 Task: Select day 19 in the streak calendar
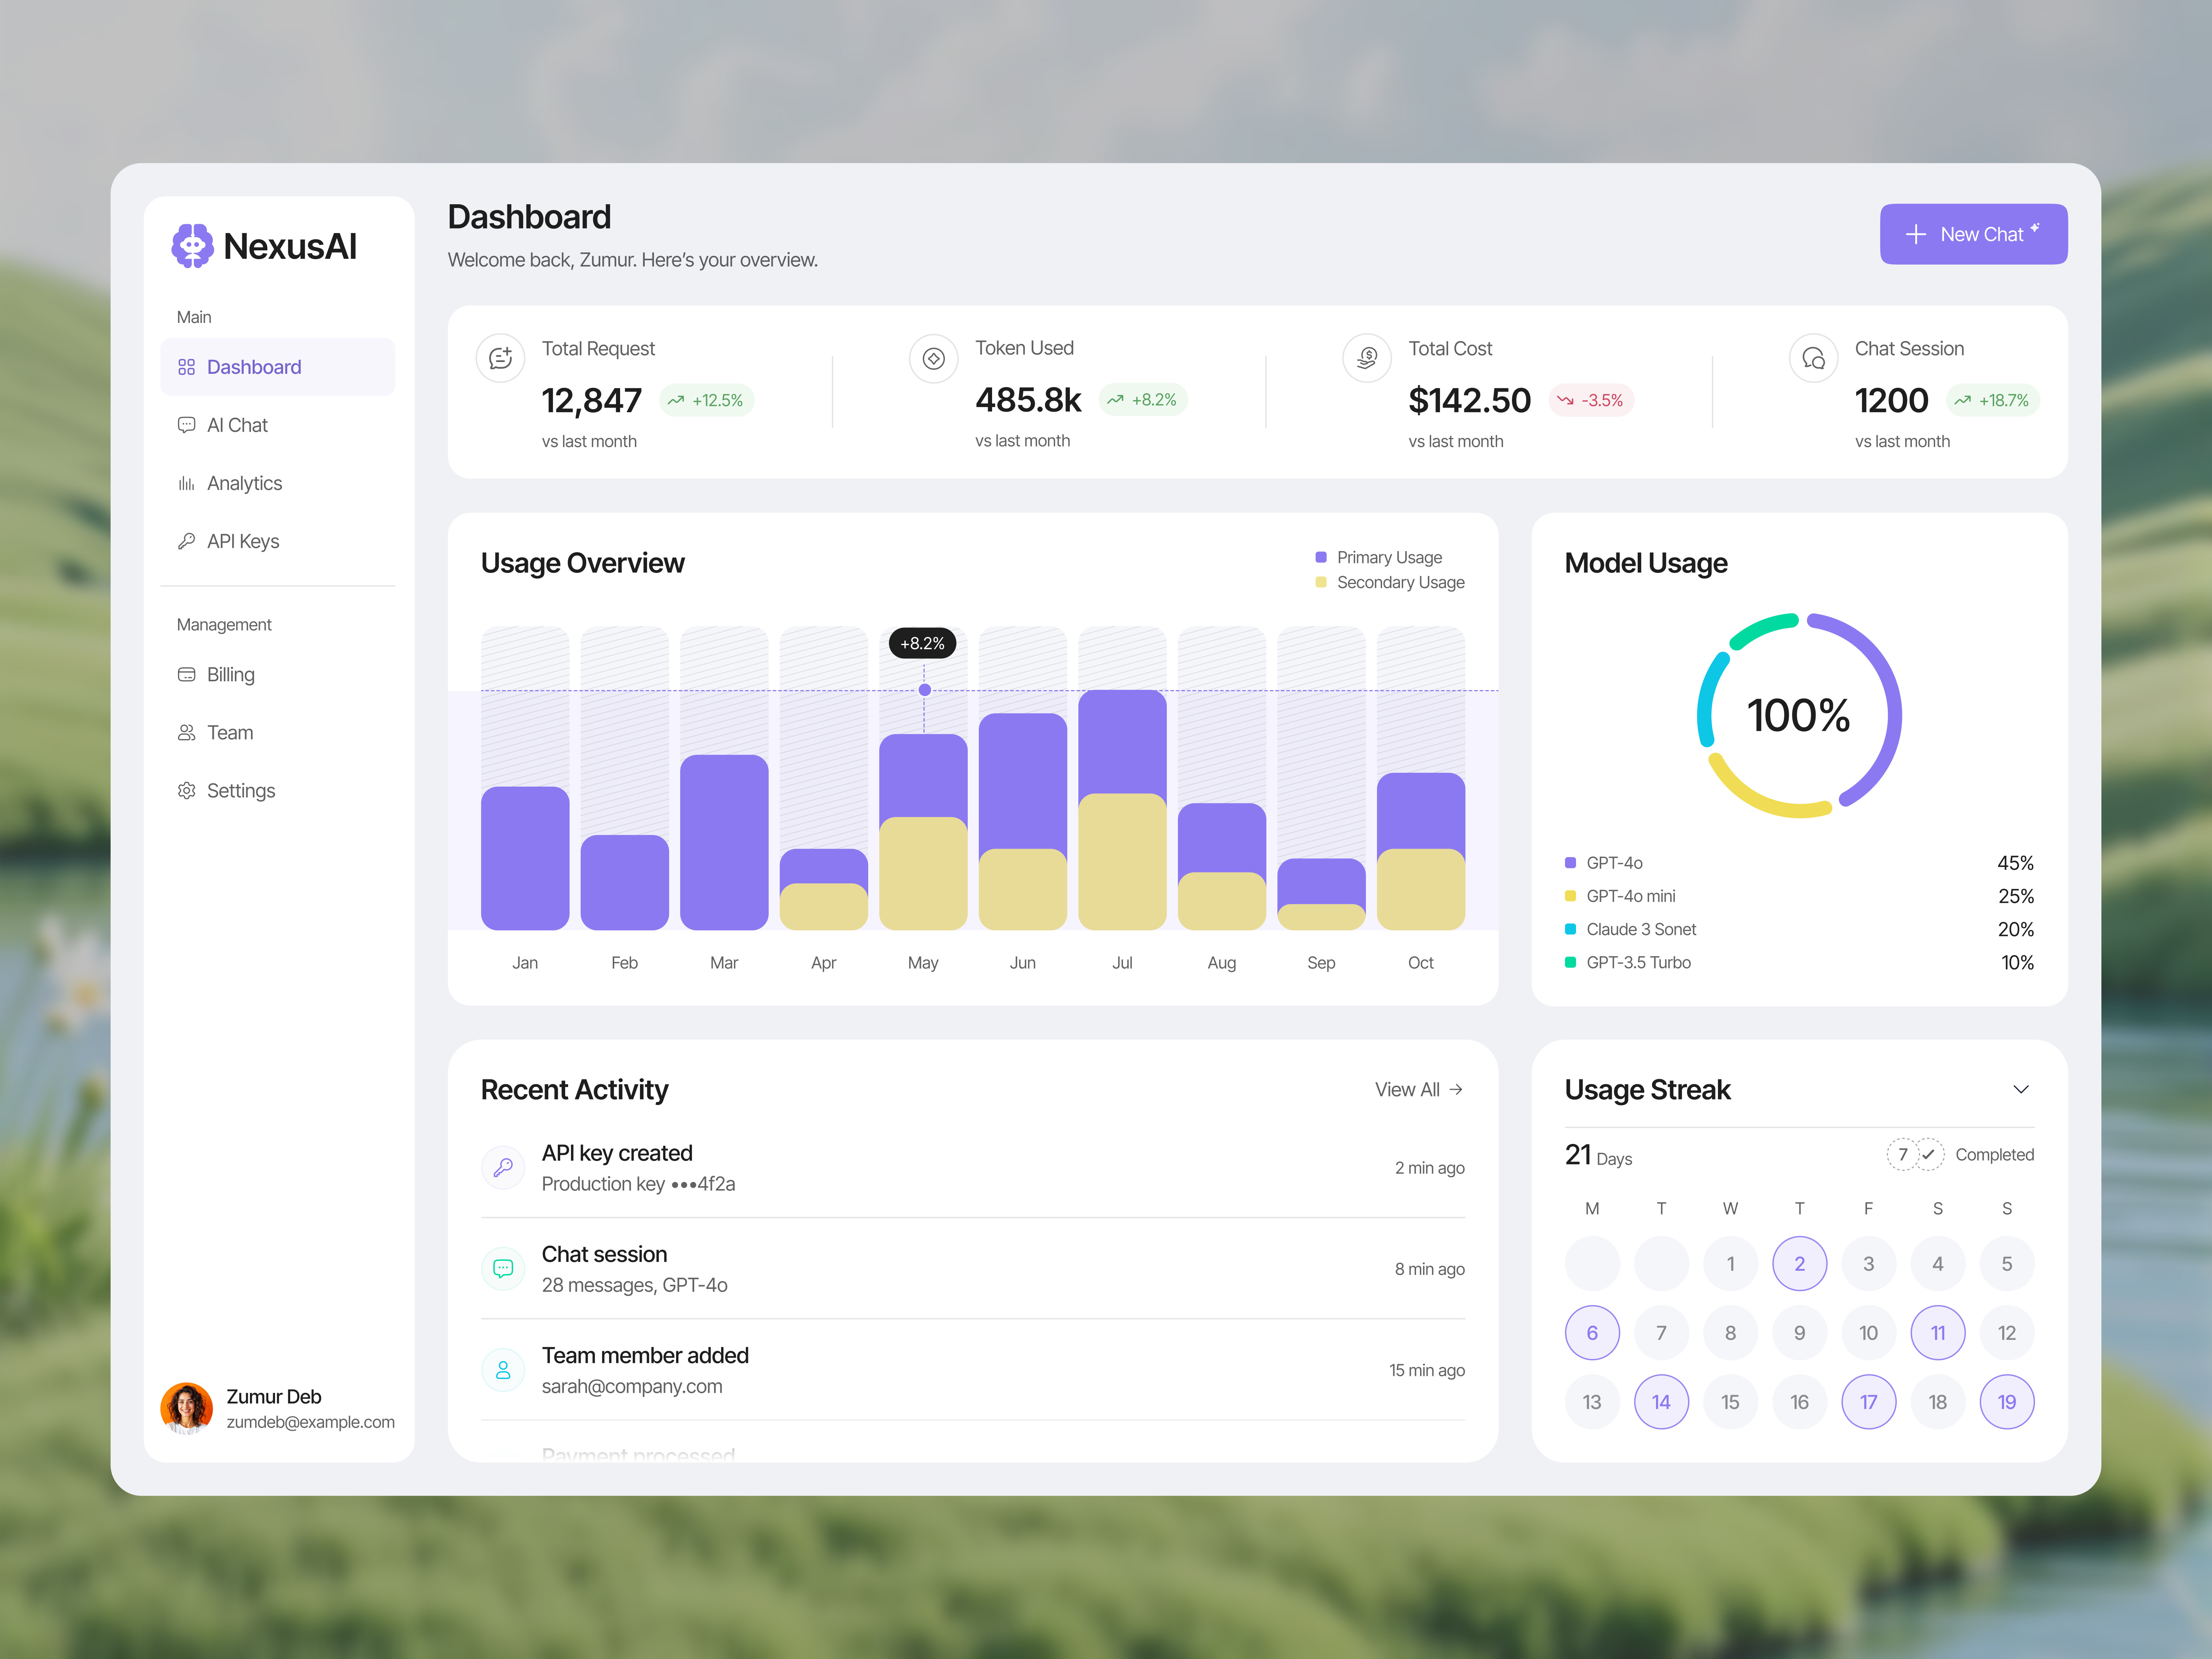(x=2007, y=1402)
